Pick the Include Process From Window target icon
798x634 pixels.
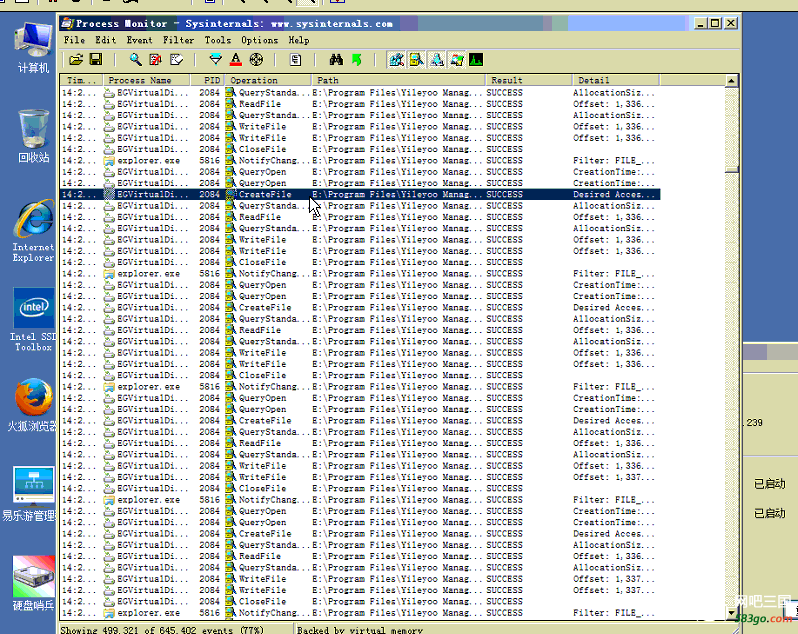256,60
